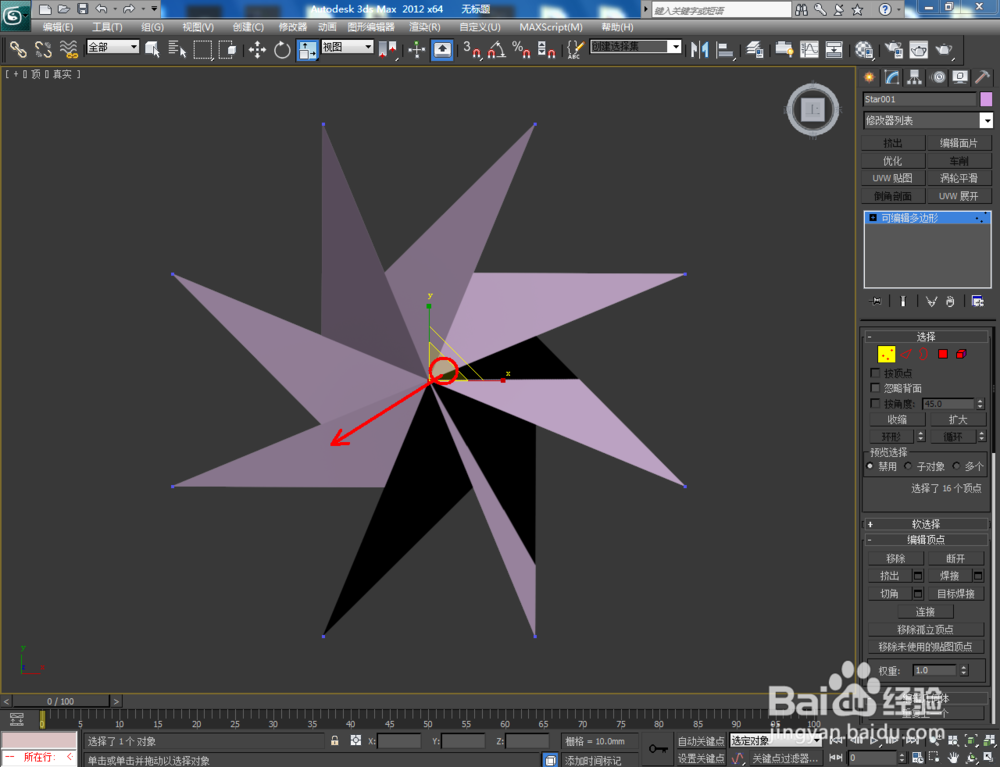Click the 移除 vertex button
The image size is (1000, 767).
[x=895, y=558]
